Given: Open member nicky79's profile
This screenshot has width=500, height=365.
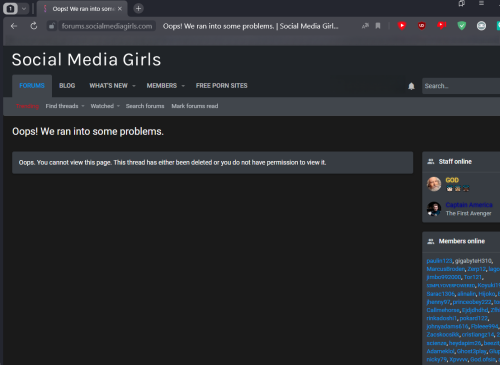Looking at the screenshot, I should [x=436, y=359].
